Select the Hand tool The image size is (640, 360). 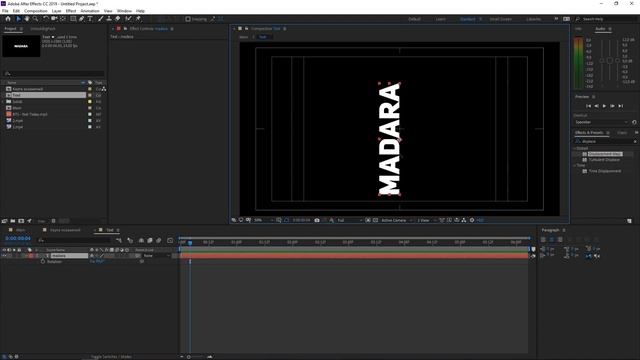coord(27,19)
